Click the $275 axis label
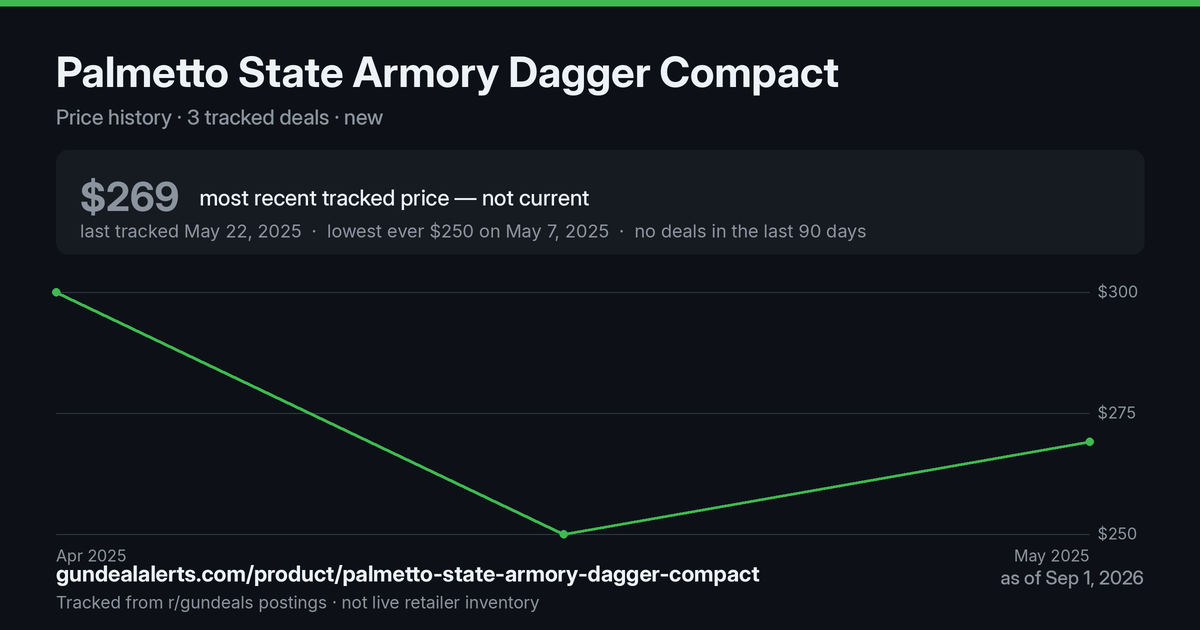 click(1118, 413)
